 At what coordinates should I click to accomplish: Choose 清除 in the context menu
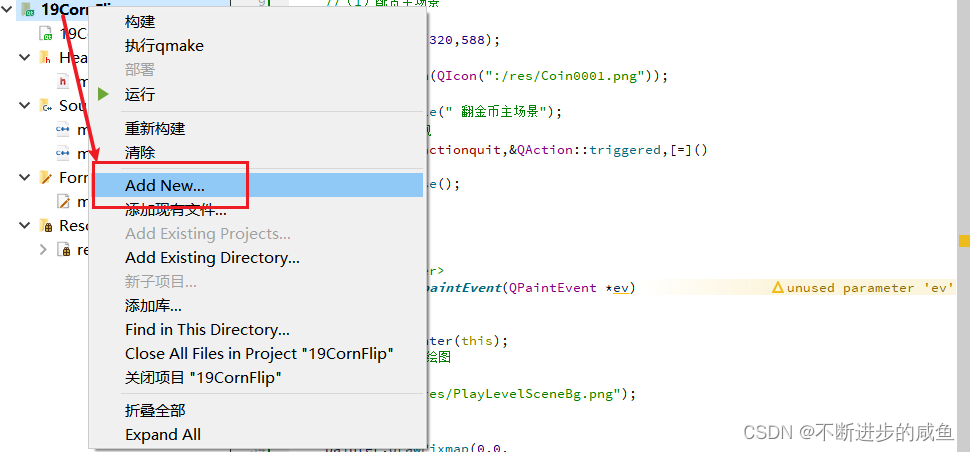click(x=258, y=153)
